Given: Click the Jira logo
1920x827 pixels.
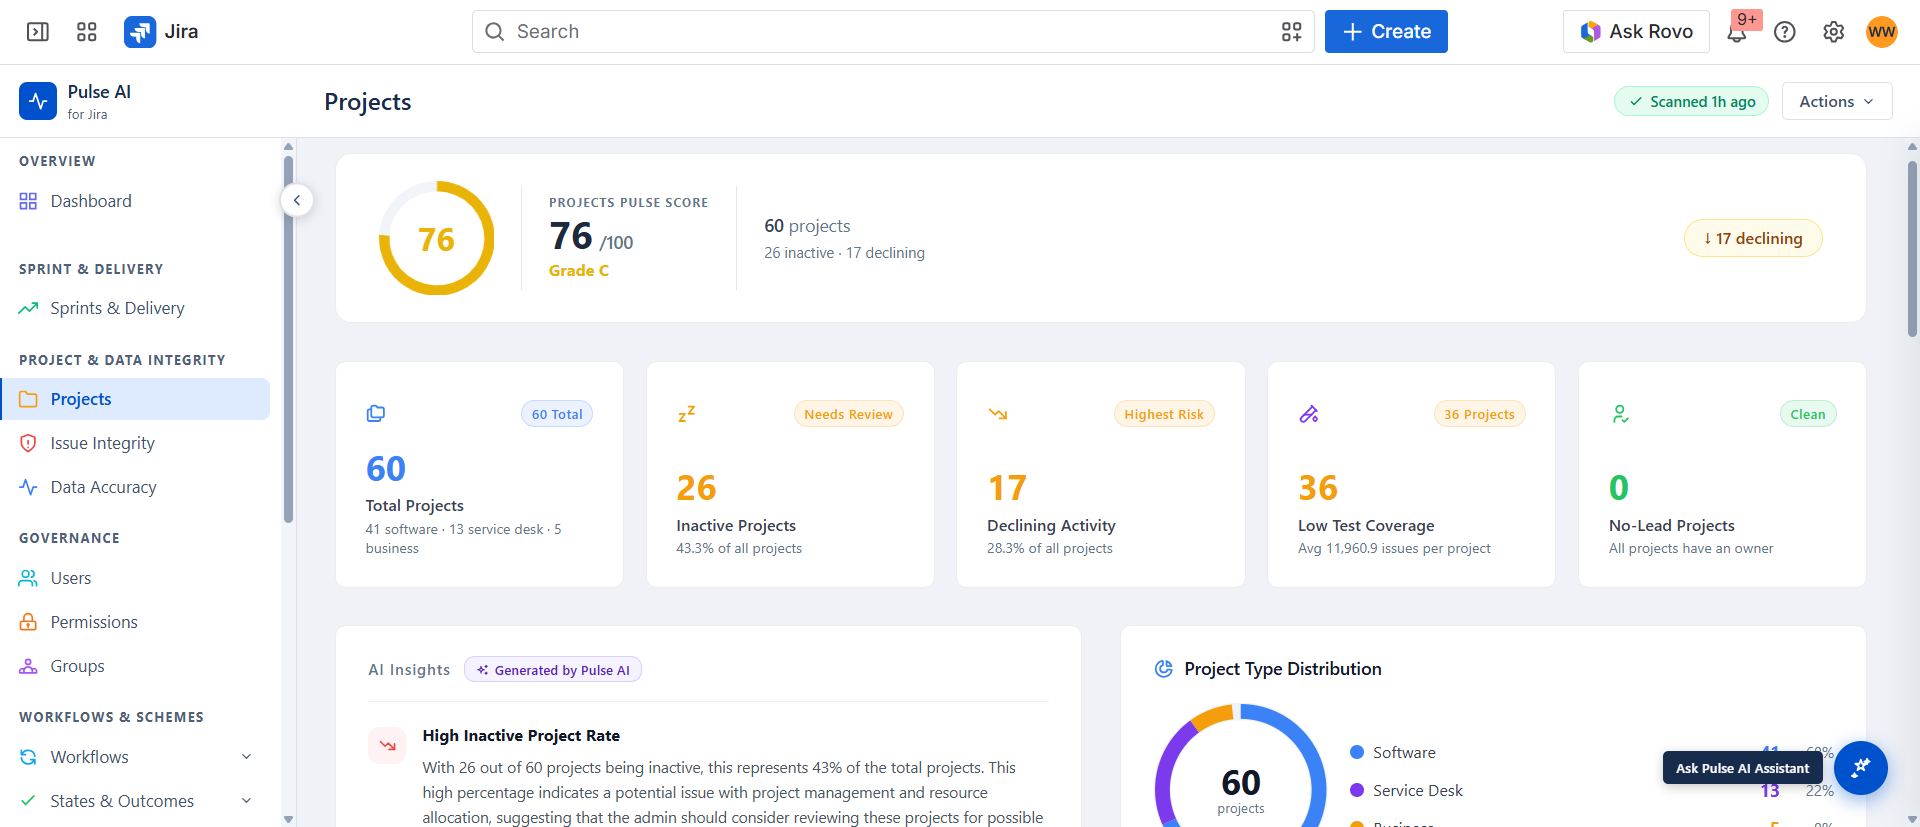Looking at the screenshot, I should coord(161,32).
